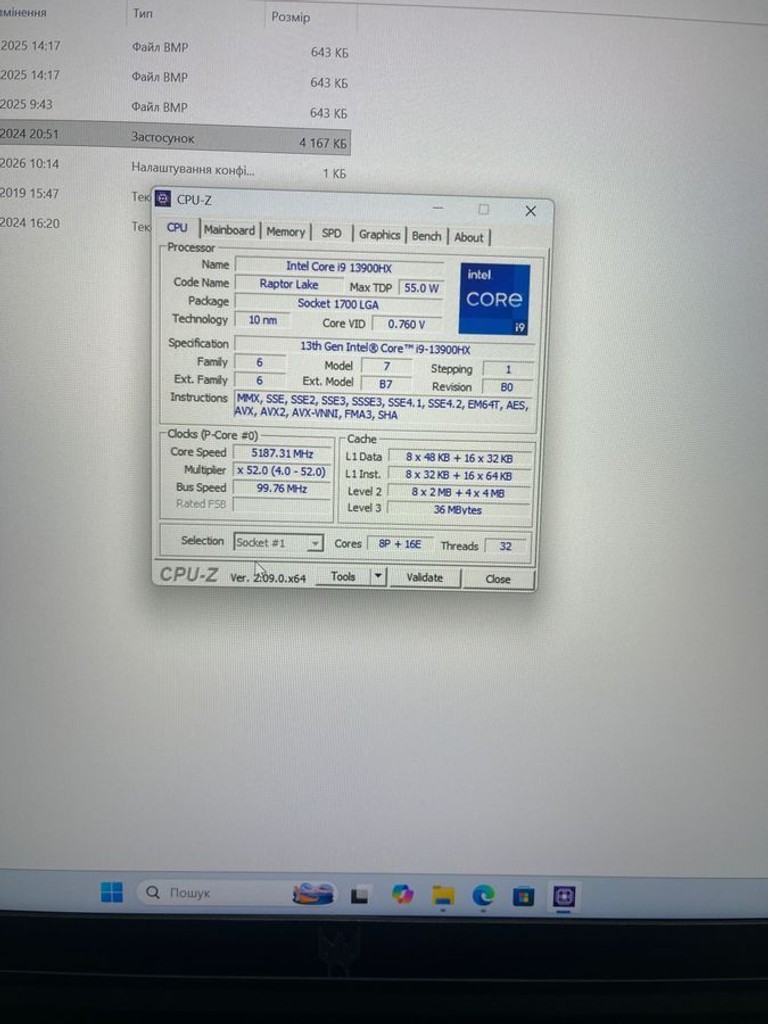Click the Intel Core i9 logo
The height and width of the screenshot is (1024, 768).
(494, 300)
